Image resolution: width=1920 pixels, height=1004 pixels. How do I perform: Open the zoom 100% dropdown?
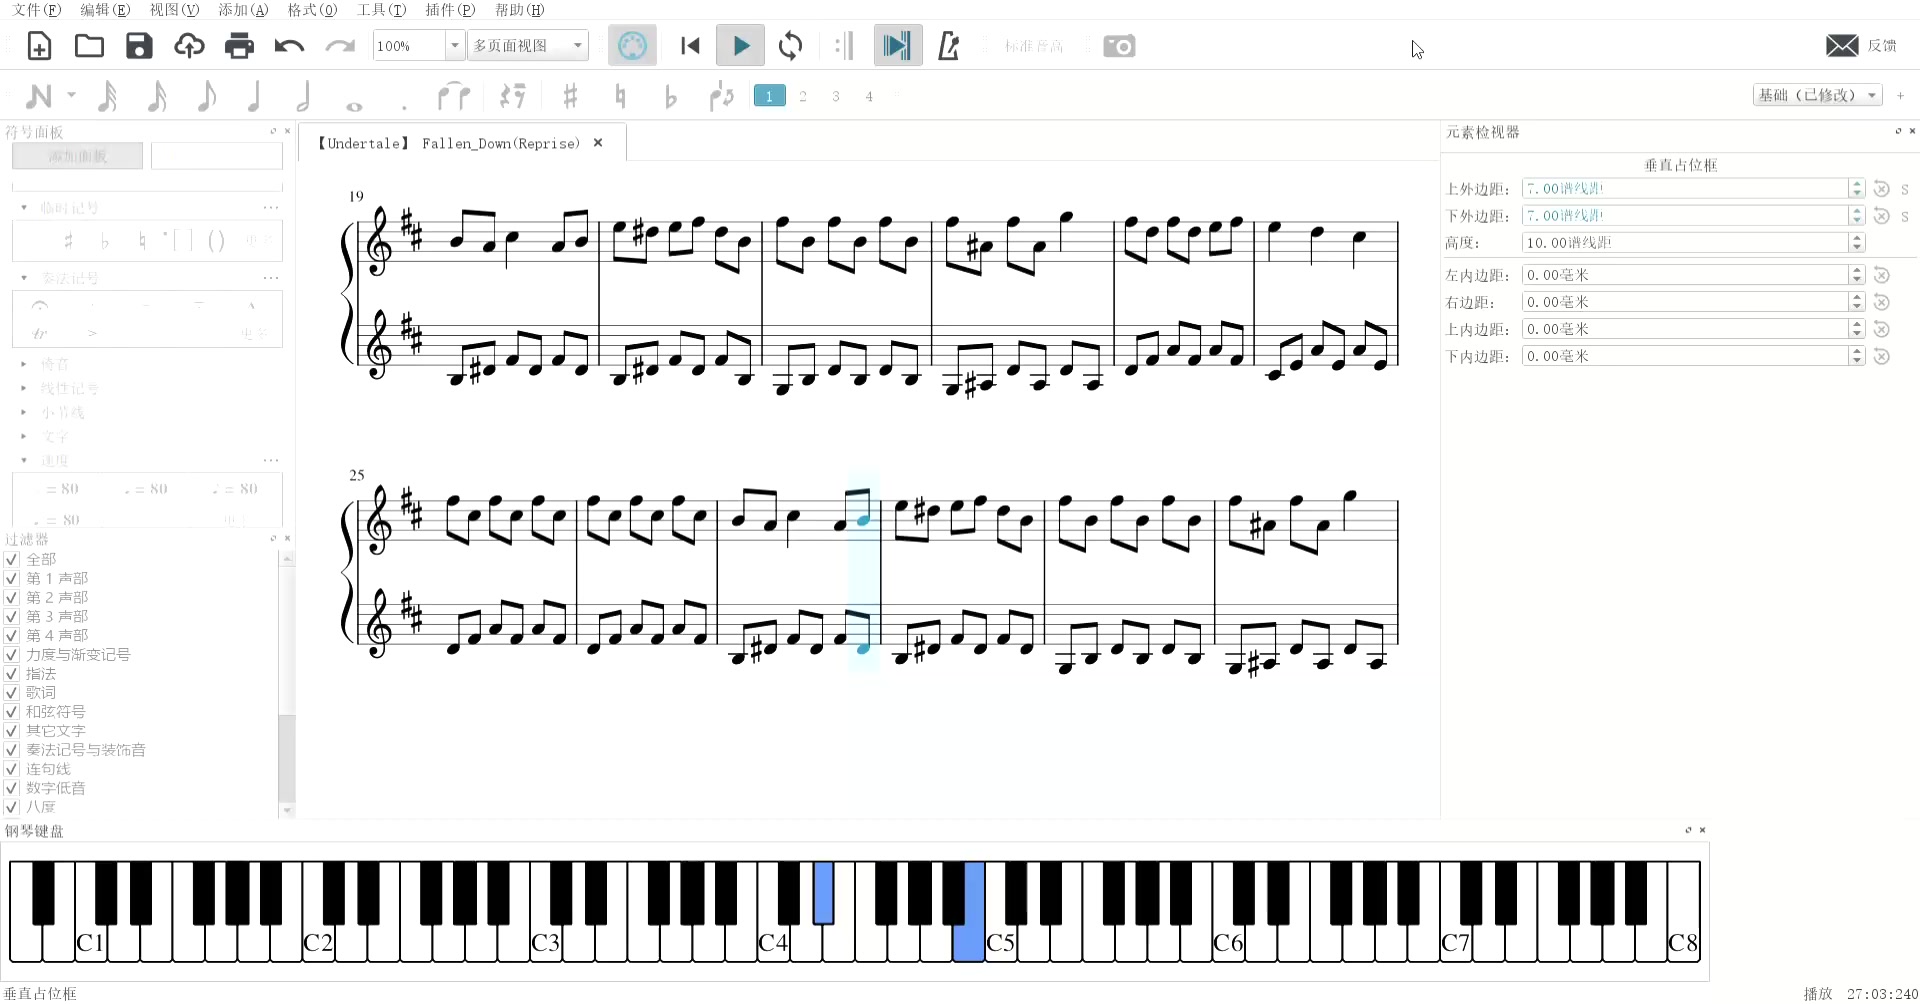[x=454, y=46]
